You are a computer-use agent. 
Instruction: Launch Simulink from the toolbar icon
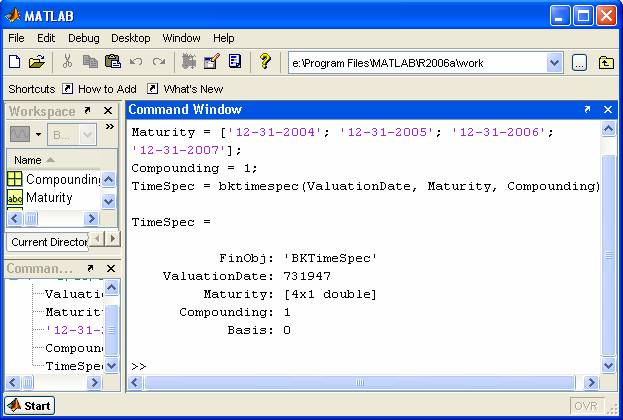[189, 62]
